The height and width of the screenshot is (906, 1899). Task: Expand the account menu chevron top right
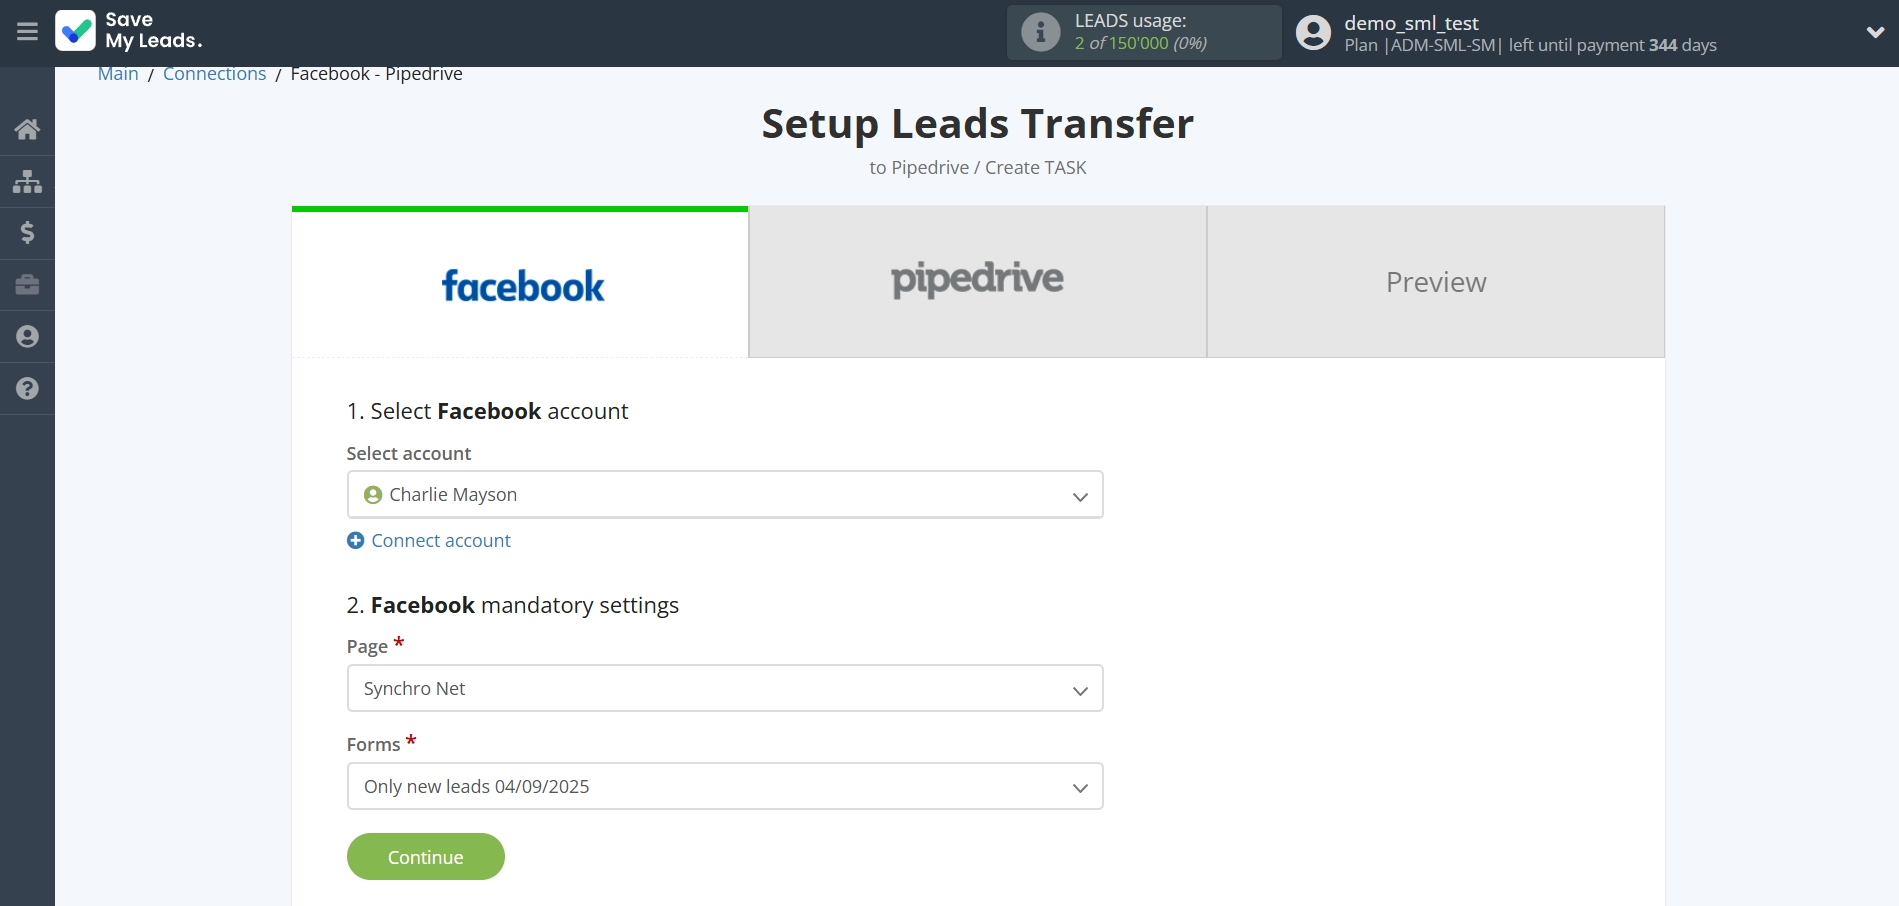click(1875, 32)
